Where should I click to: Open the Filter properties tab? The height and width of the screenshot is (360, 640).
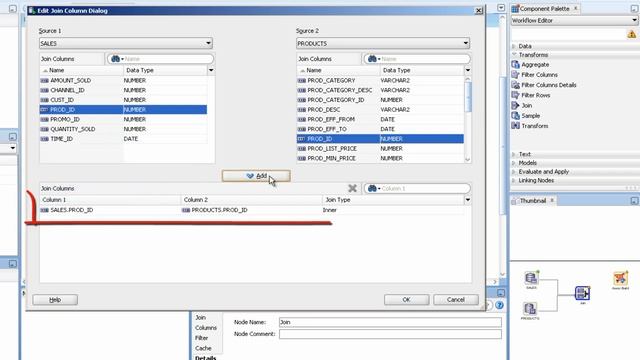click(x=202, y=338)
